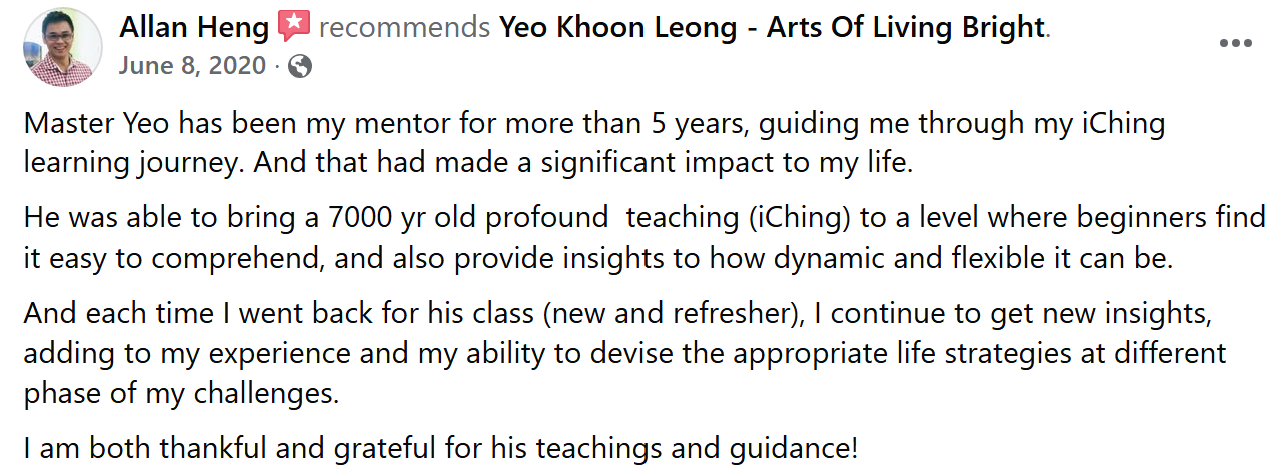Viewport: 1284px width, 476px height.
Task: Open the Allan Heng profile name link
Action: pyautogui.click(x=194, y=27)
